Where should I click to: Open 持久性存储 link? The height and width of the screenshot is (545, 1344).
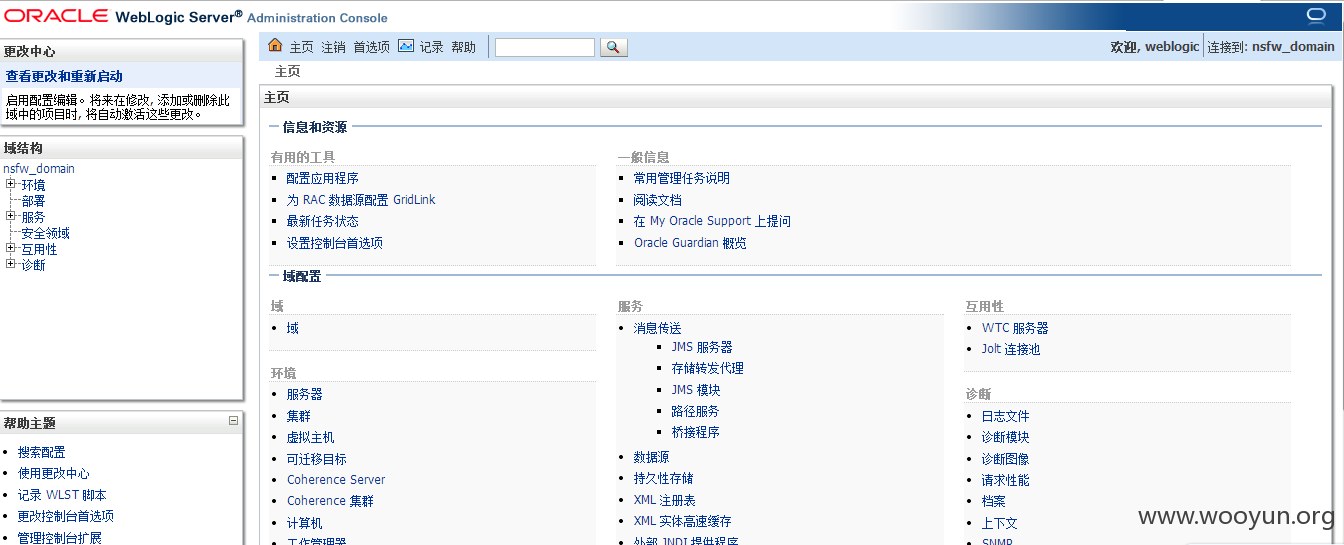pyautogui.click(x=663, y=478)
